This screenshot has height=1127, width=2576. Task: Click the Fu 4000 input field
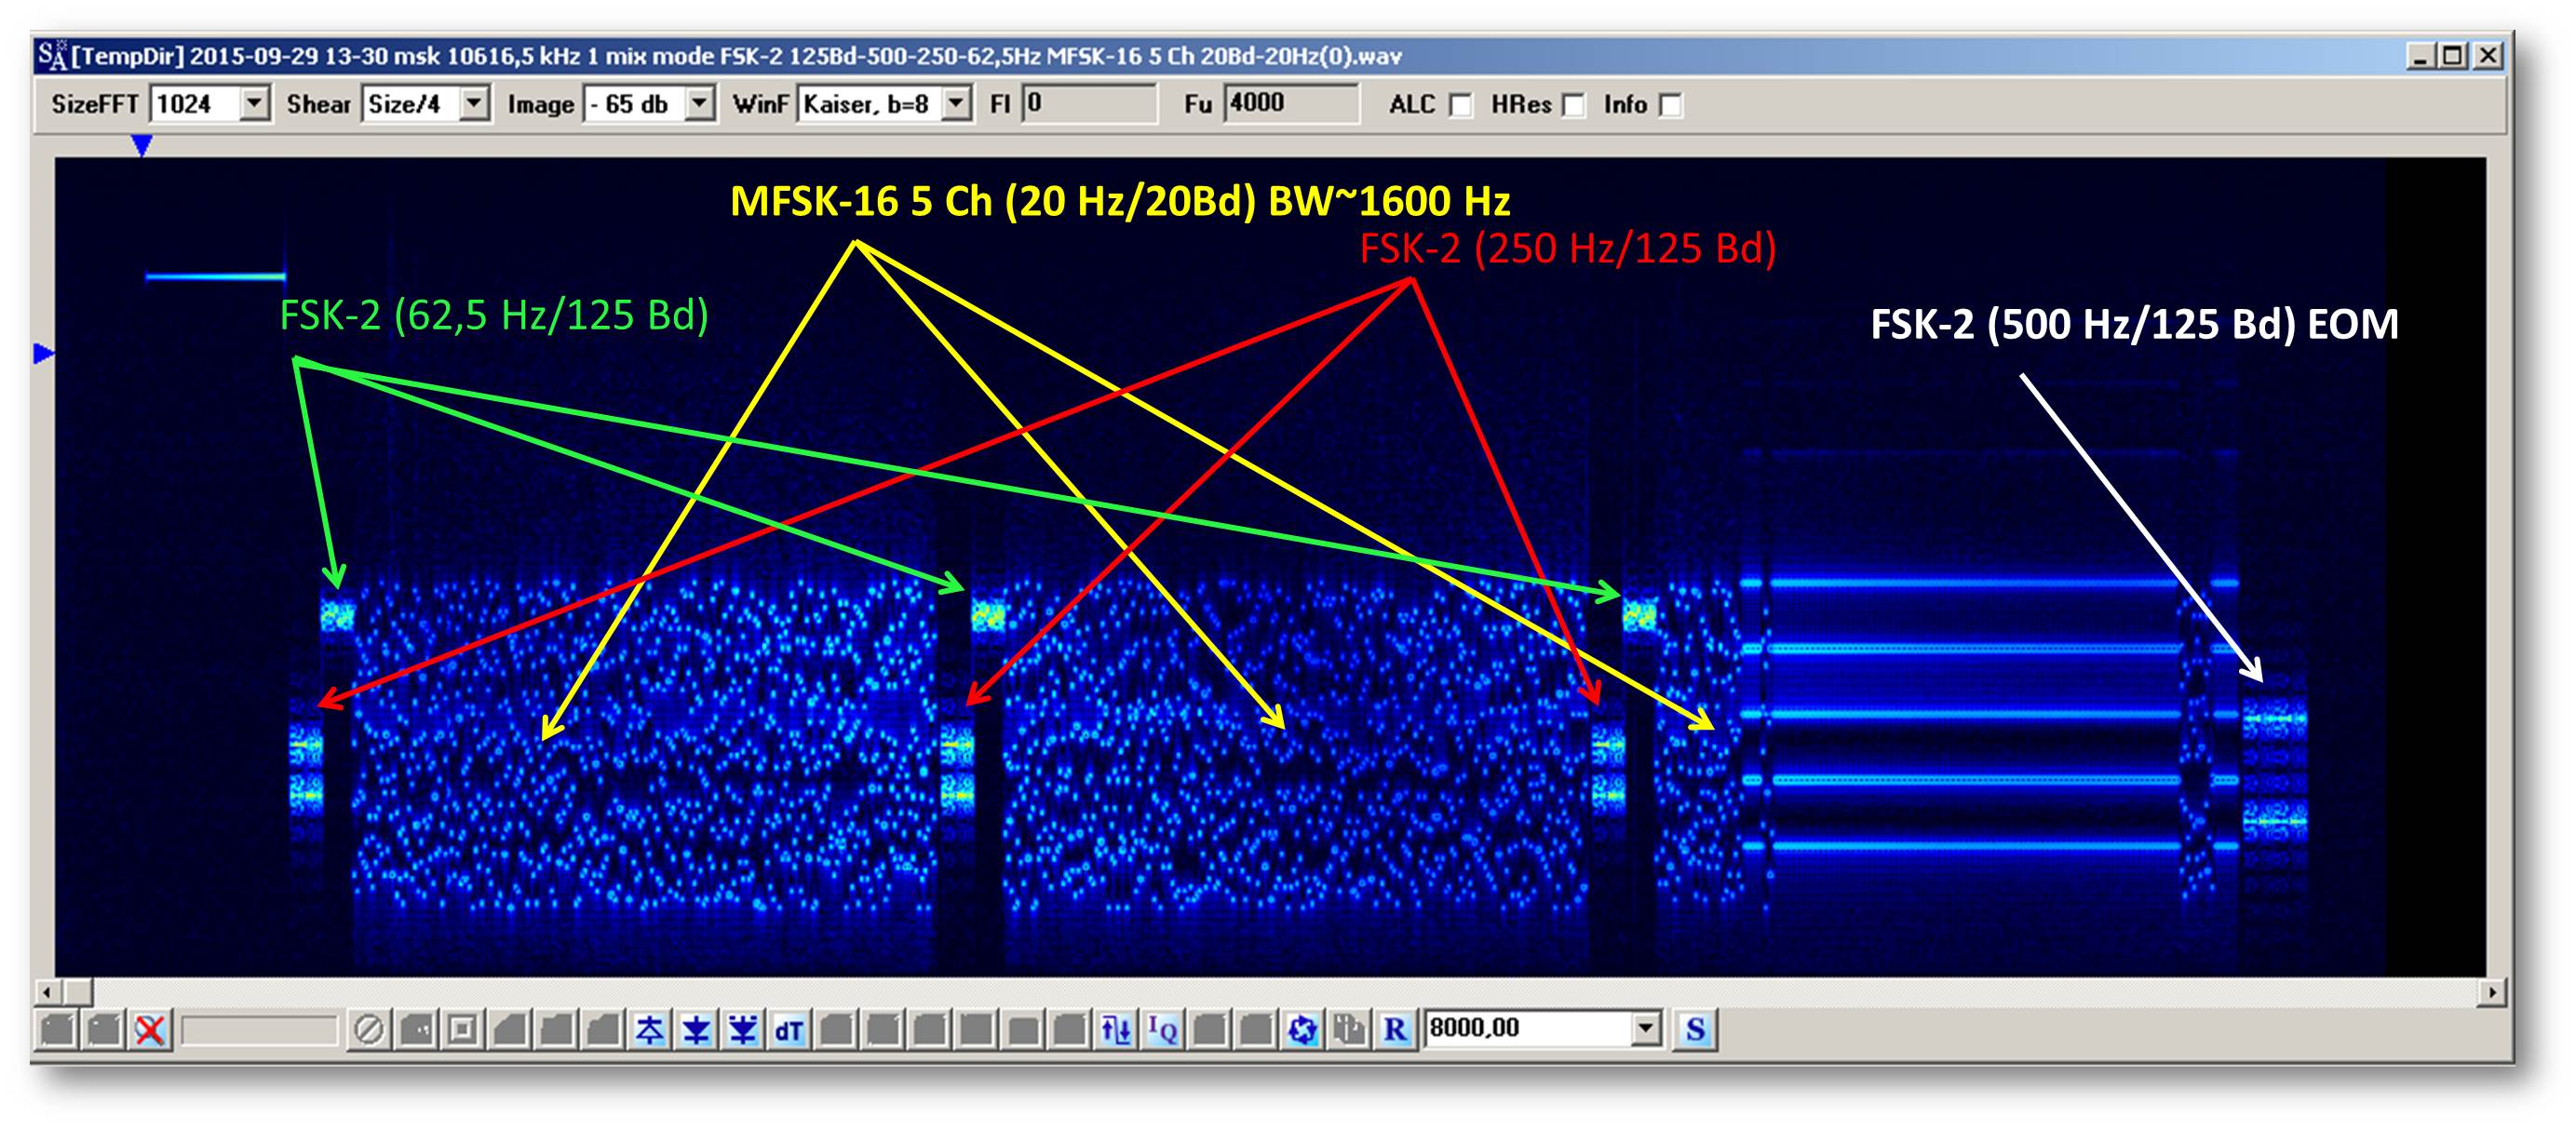click(x=1292, y=104)
